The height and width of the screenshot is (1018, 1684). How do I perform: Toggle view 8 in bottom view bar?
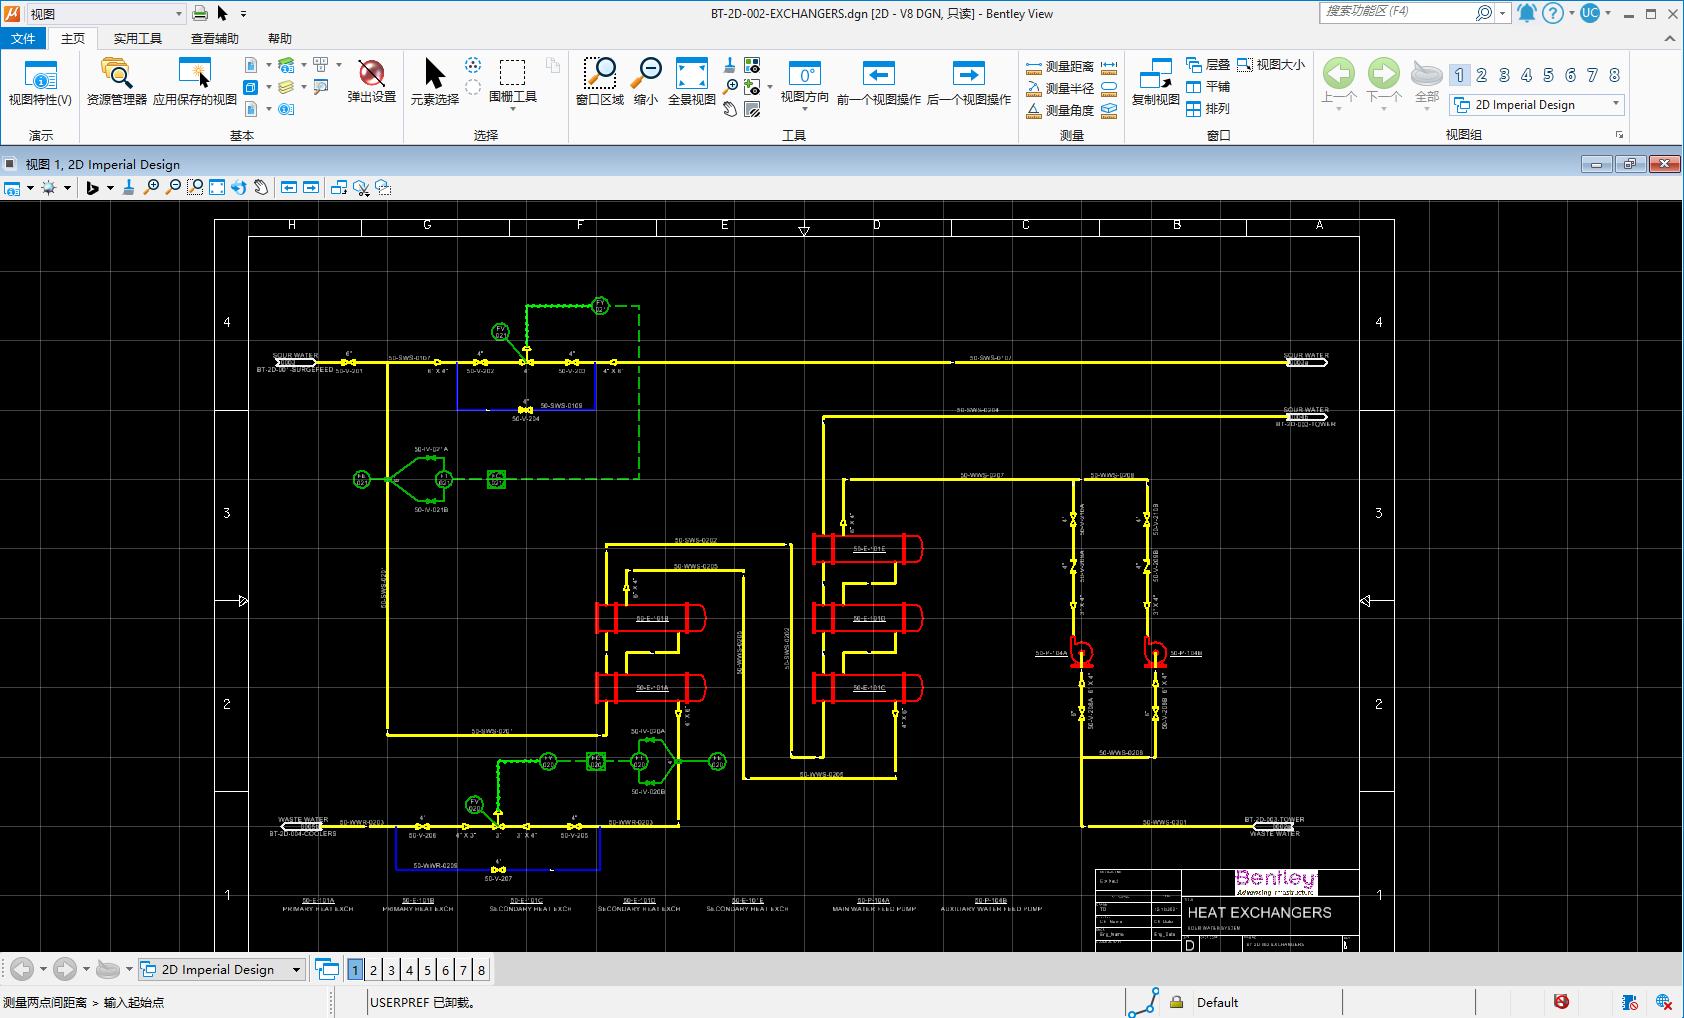481,970
